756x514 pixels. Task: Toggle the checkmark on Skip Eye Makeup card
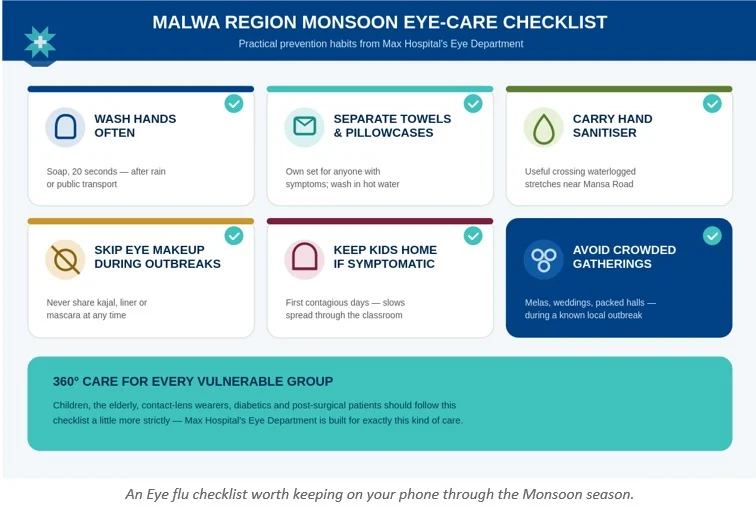[x=234, y=236]
